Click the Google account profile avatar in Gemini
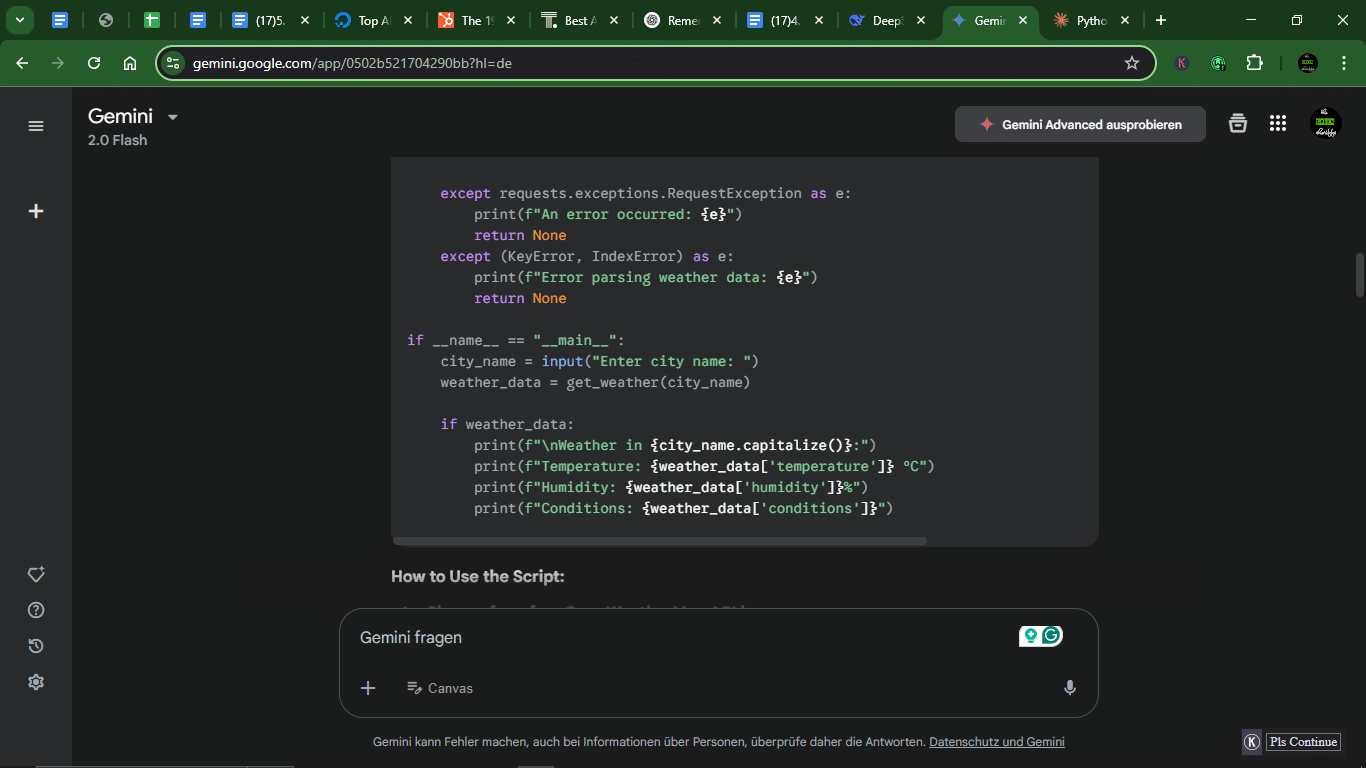 point(1325,123)
